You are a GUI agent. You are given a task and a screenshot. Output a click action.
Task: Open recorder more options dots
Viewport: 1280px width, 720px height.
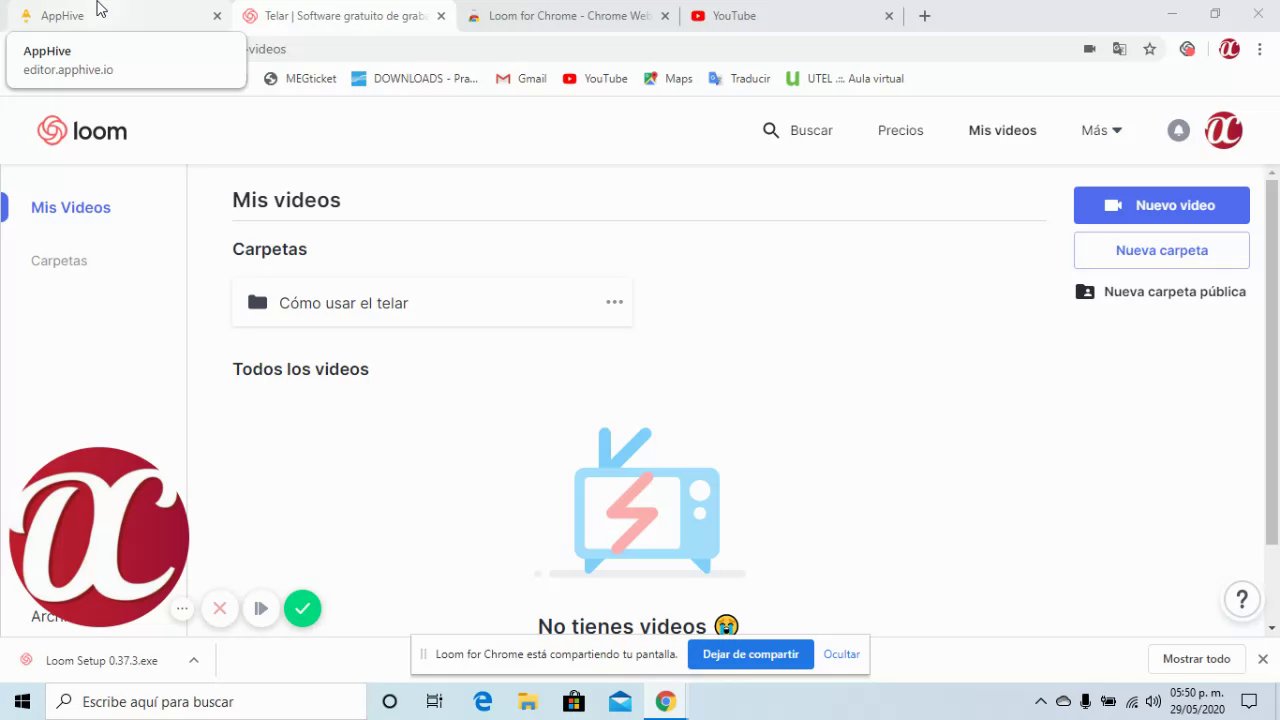[182, 608]
